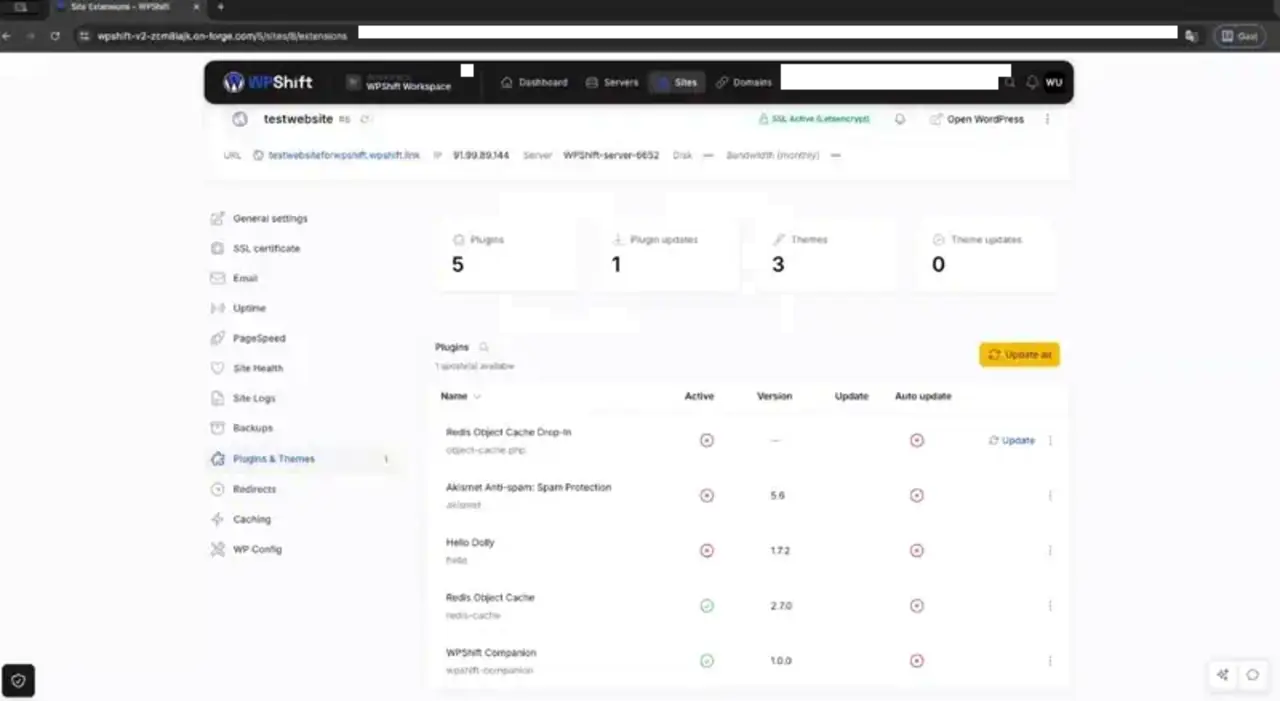Image resolution: width=1280 pixels, height=701 pixels.
Task: Click the Plugins count card
Action: 507,255
